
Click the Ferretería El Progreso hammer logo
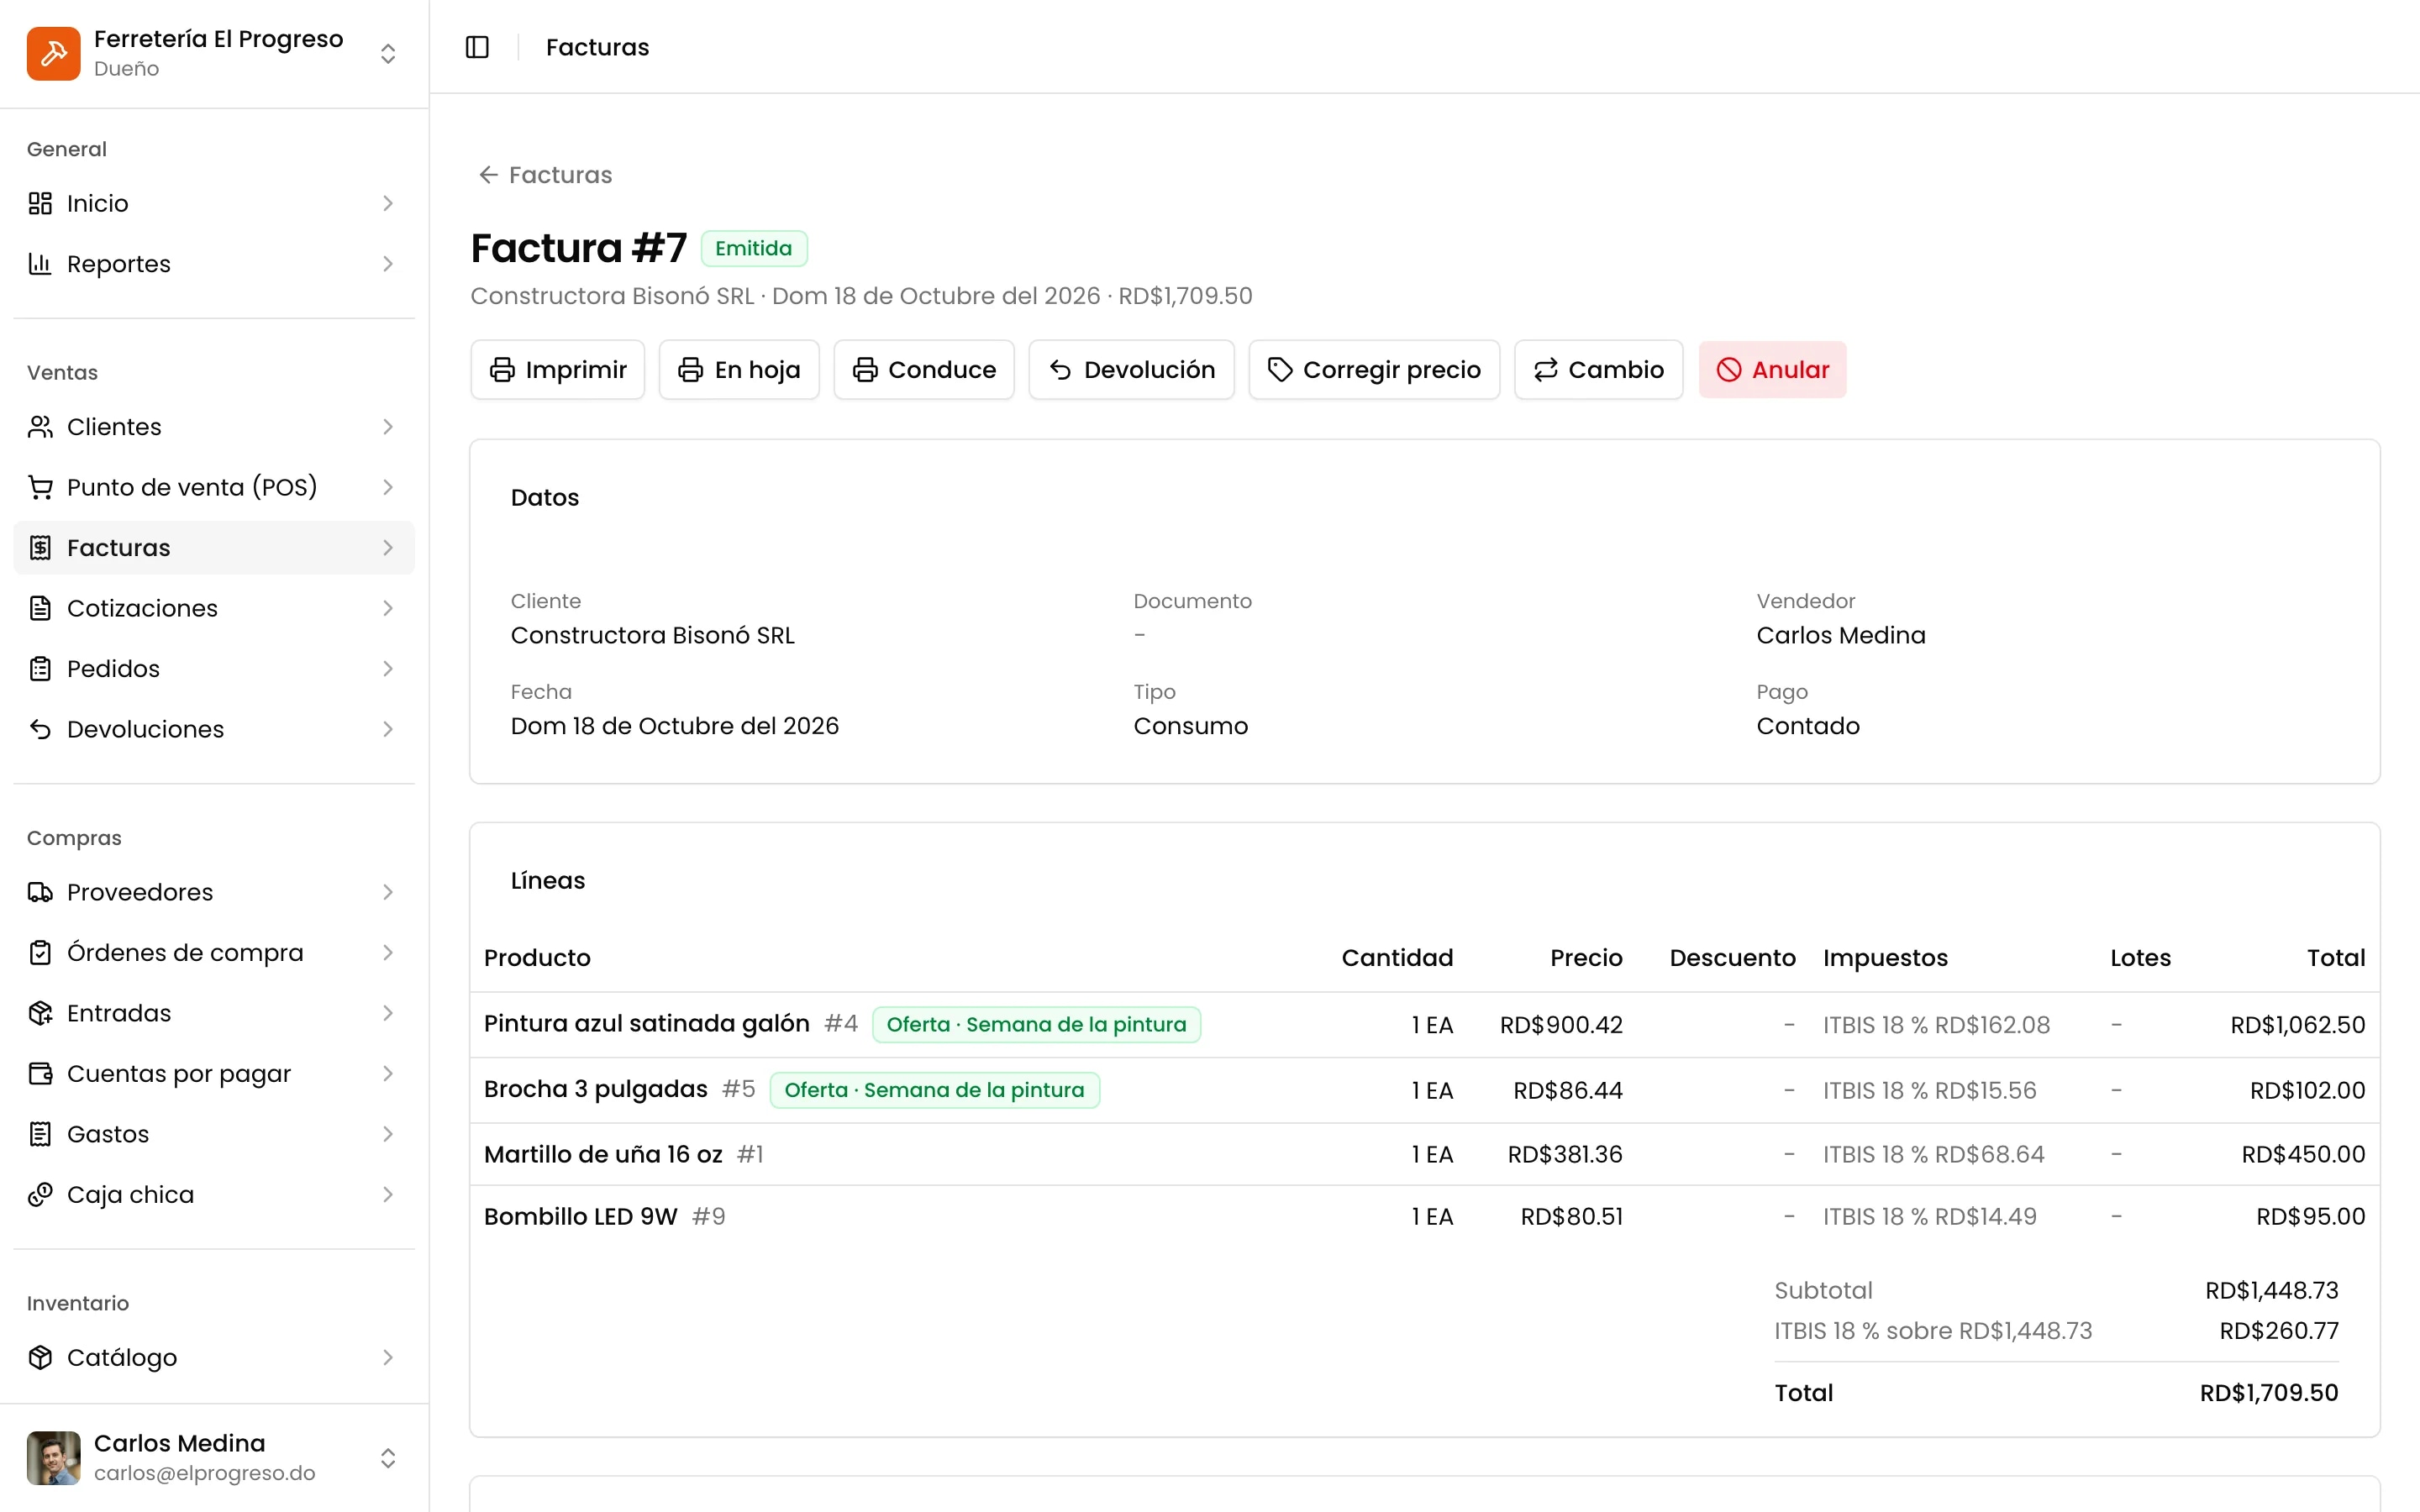[53, 53]
